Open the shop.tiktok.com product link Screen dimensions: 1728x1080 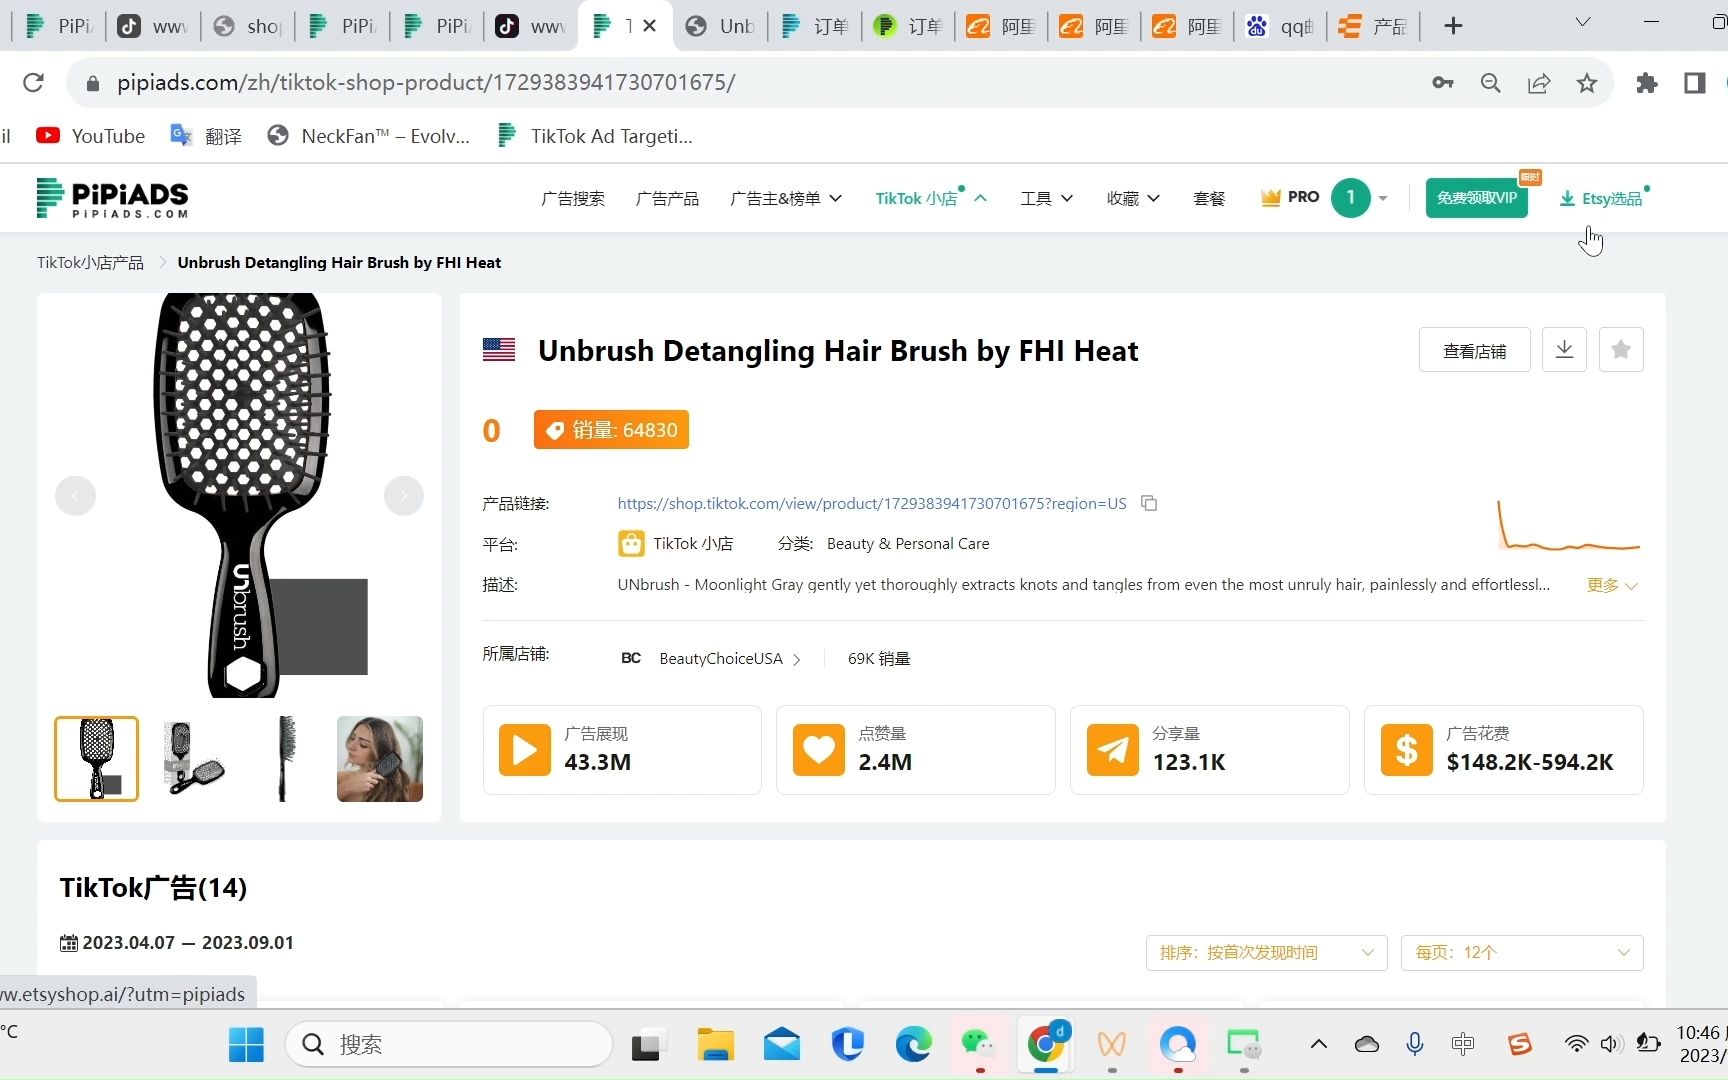coord(872,503)
